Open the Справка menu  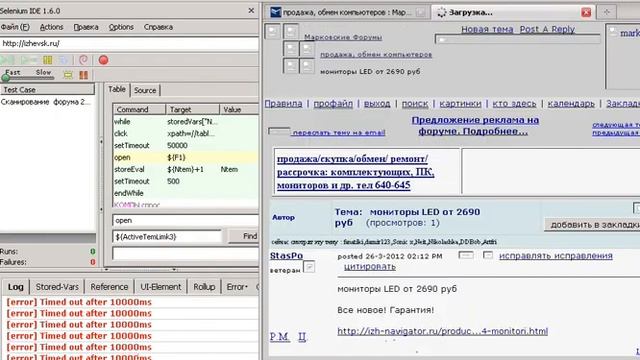coord(158,27)
